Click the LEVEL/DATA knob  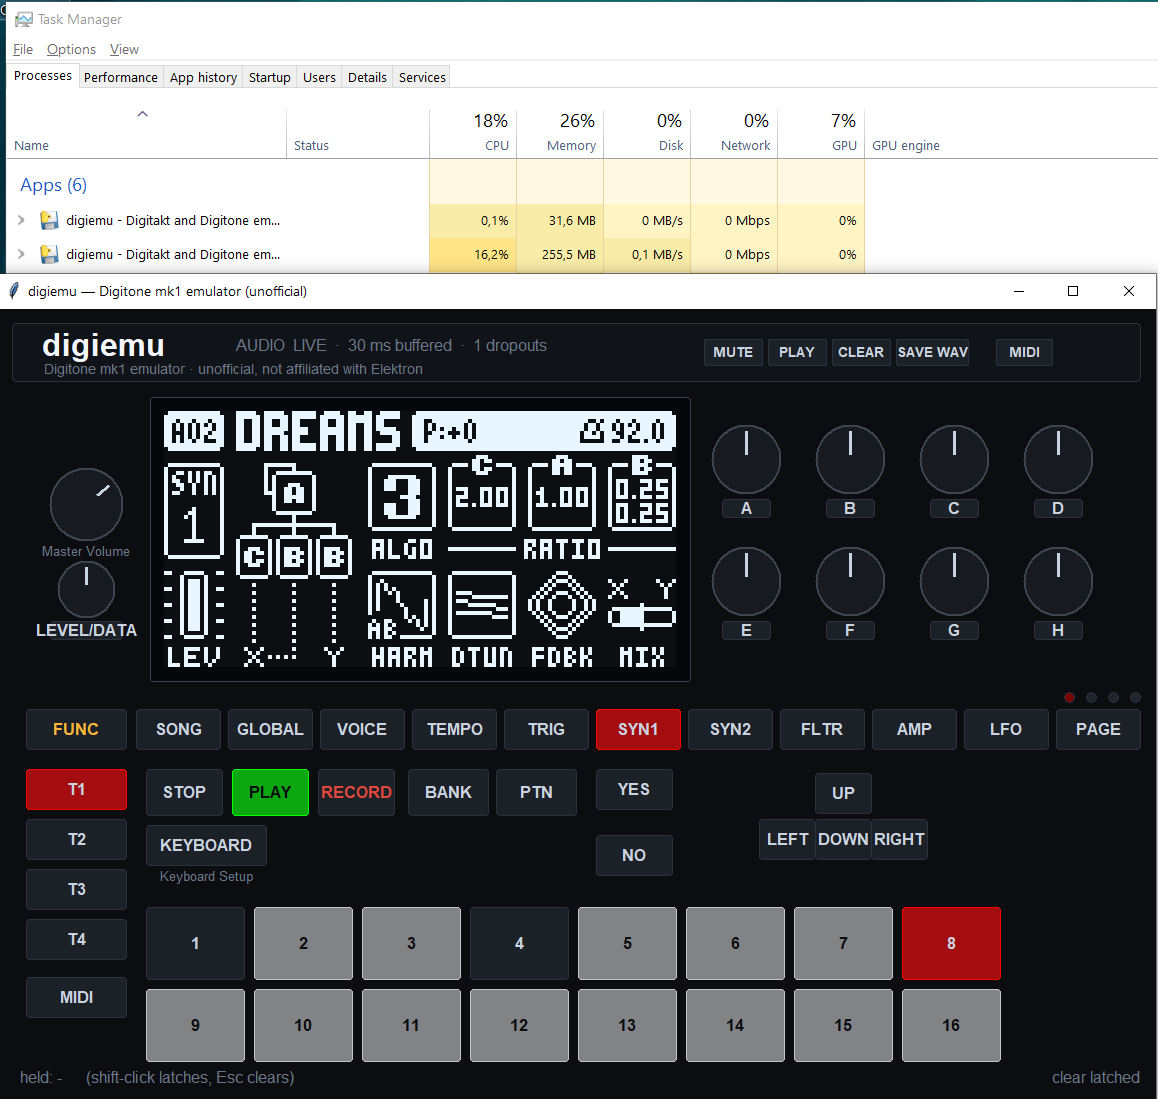(86, 589)
